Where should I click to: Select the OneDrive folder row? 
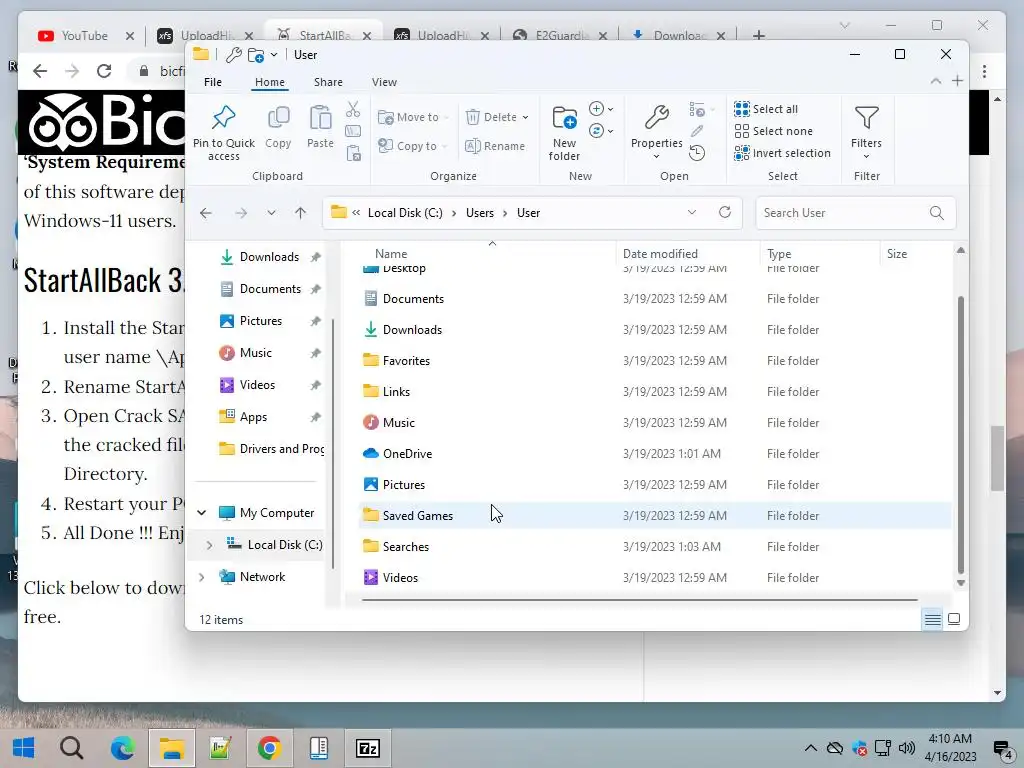pyautogui.click(x=655, y=453)
